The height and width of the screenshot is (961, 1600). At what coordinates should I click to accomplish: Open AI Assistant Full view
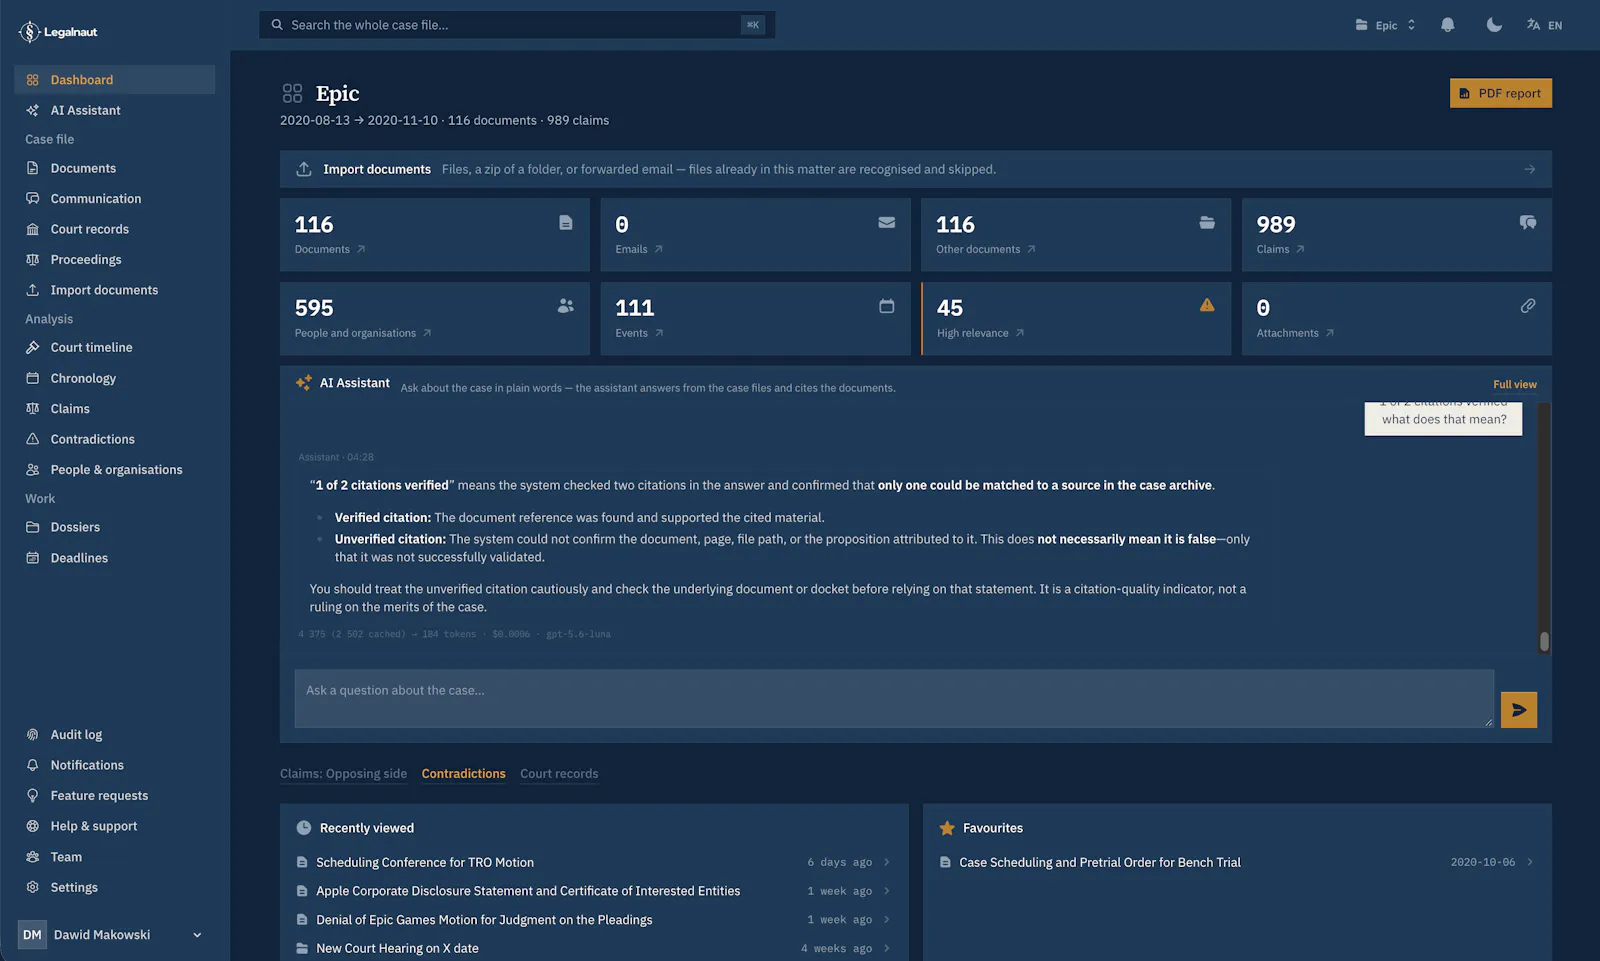1514,384
